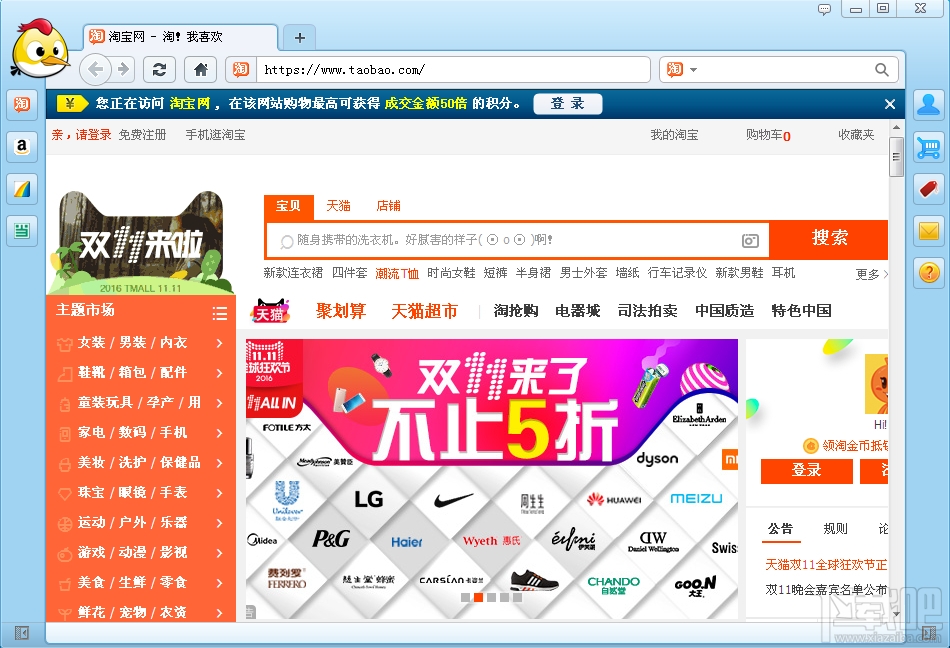
Task: Open the red tag icon in right sidebar
Action: tap(928, 189)
